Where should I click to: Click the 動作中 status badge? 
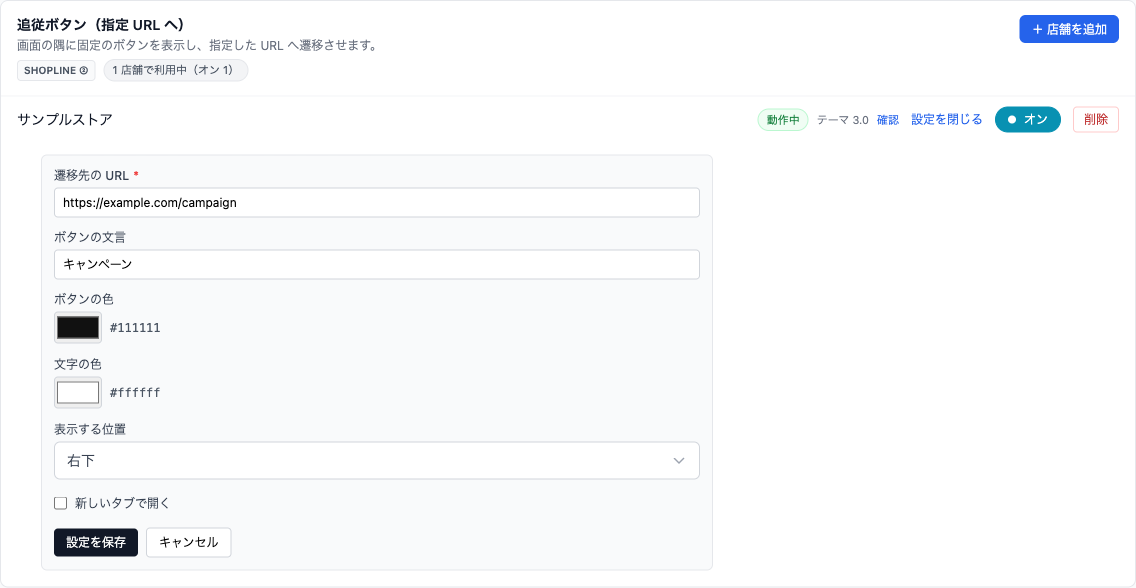tap(782, 120)
